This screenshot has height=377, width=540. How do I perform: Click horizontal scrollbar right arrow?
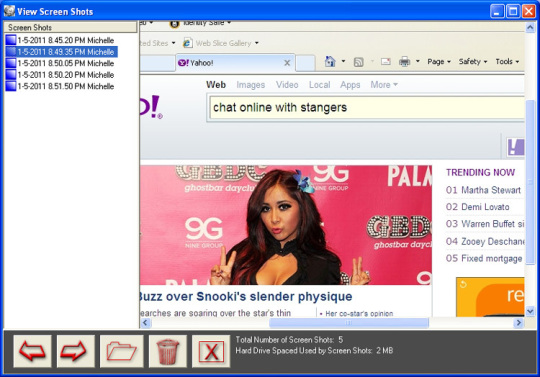519,323
